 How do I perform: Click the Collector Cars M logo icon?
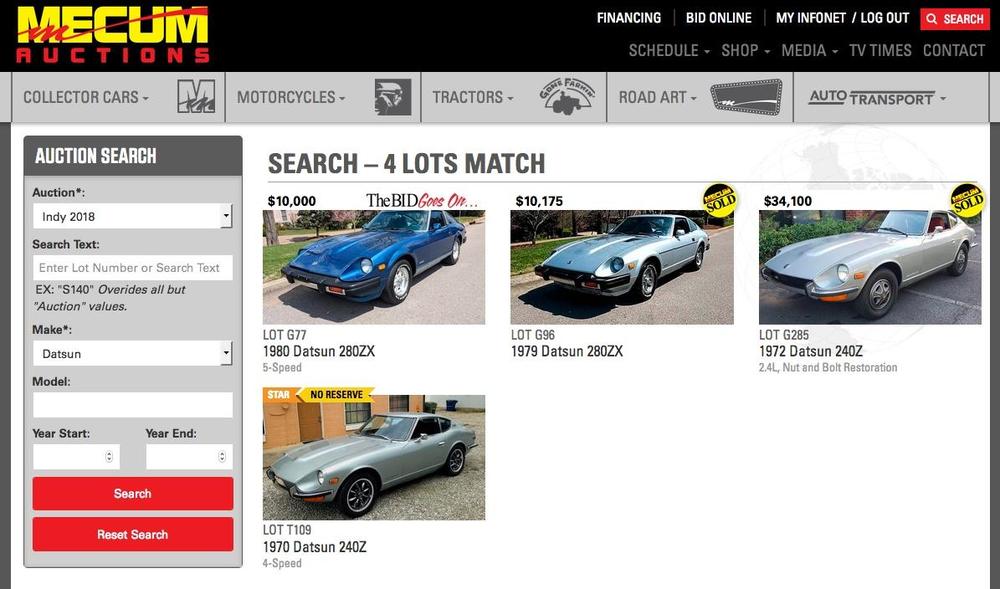pos(196,97)
